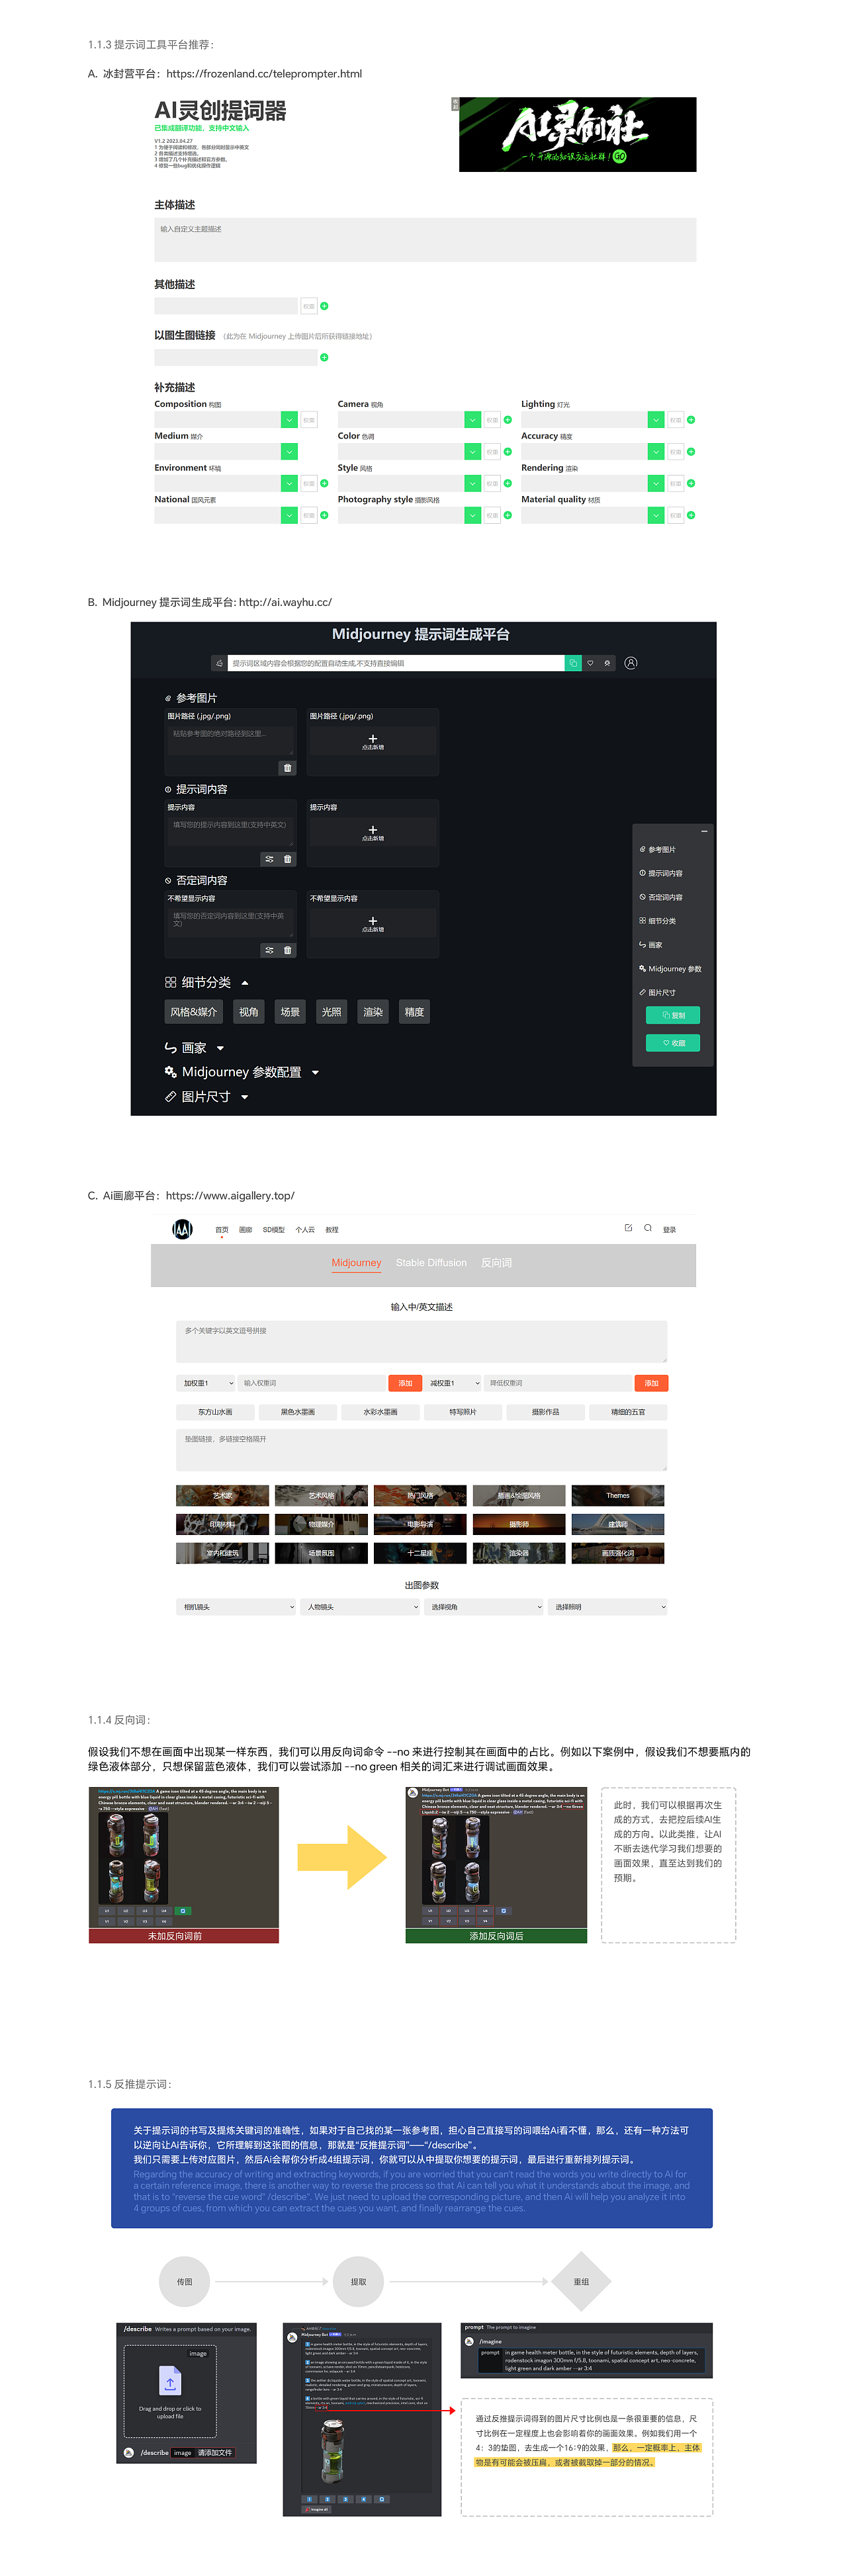The image size is (847, 2576).
Task: Click the search icon in Ai画廊 header
Action: coord(648,1228)
